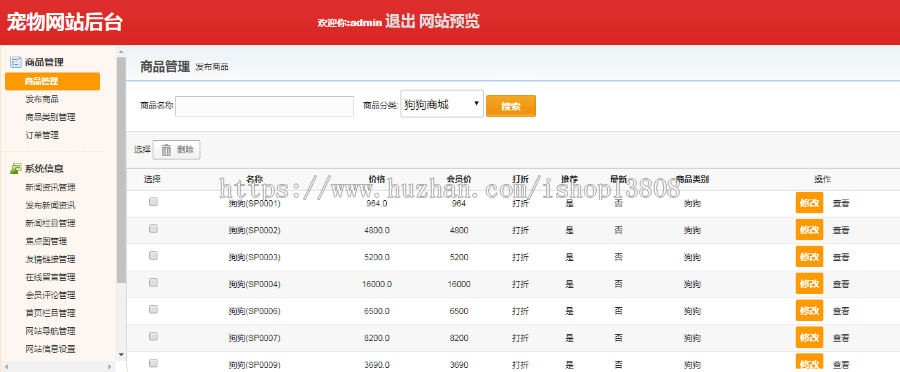The height and width of the screenshot is (372, 900).
Task: Open 网站预览 link in header
Action: pyautogui.click(x=449, y=22)
